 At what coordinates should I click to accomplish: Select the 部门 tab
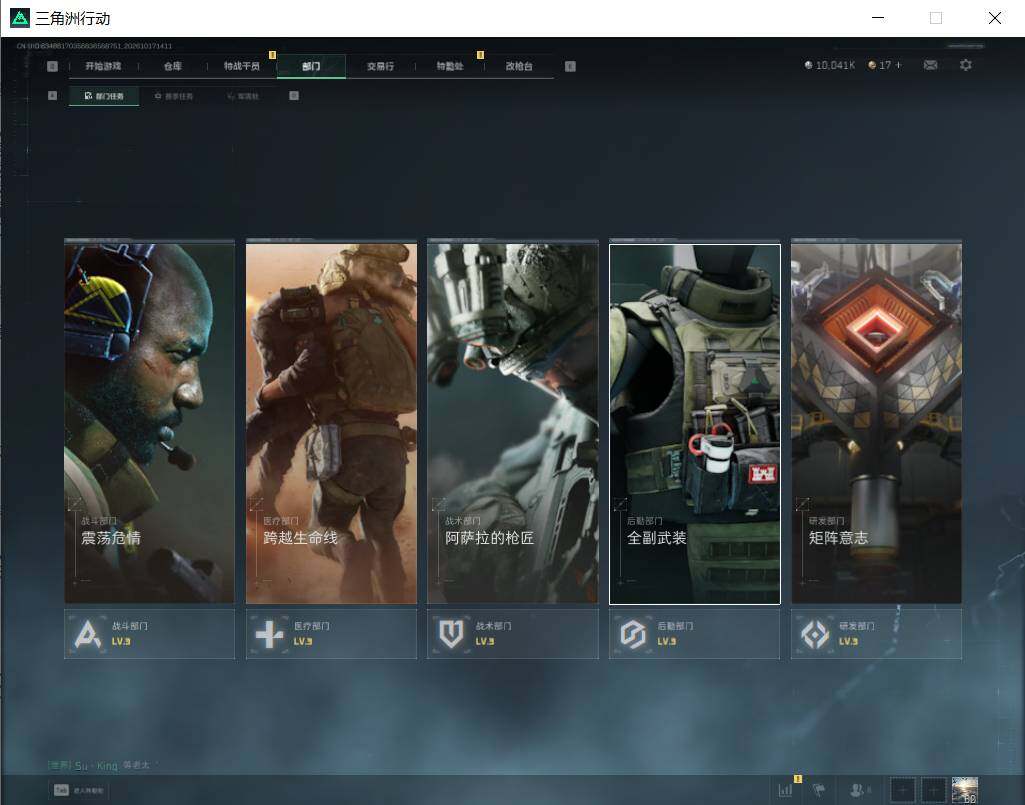point(311,66)
